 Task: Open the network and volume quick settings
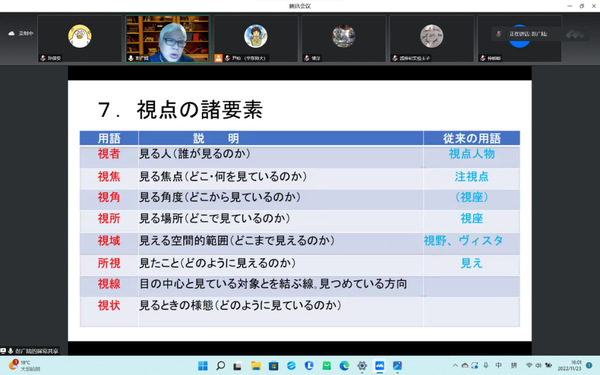point(539,365)
